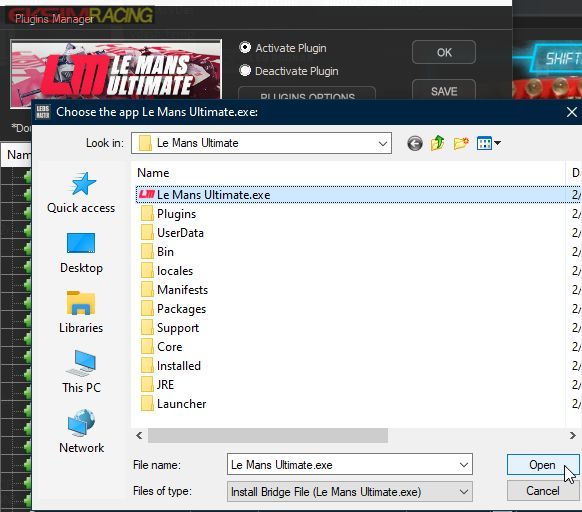
Task: Open the locales folder
Action: [167, 271]
